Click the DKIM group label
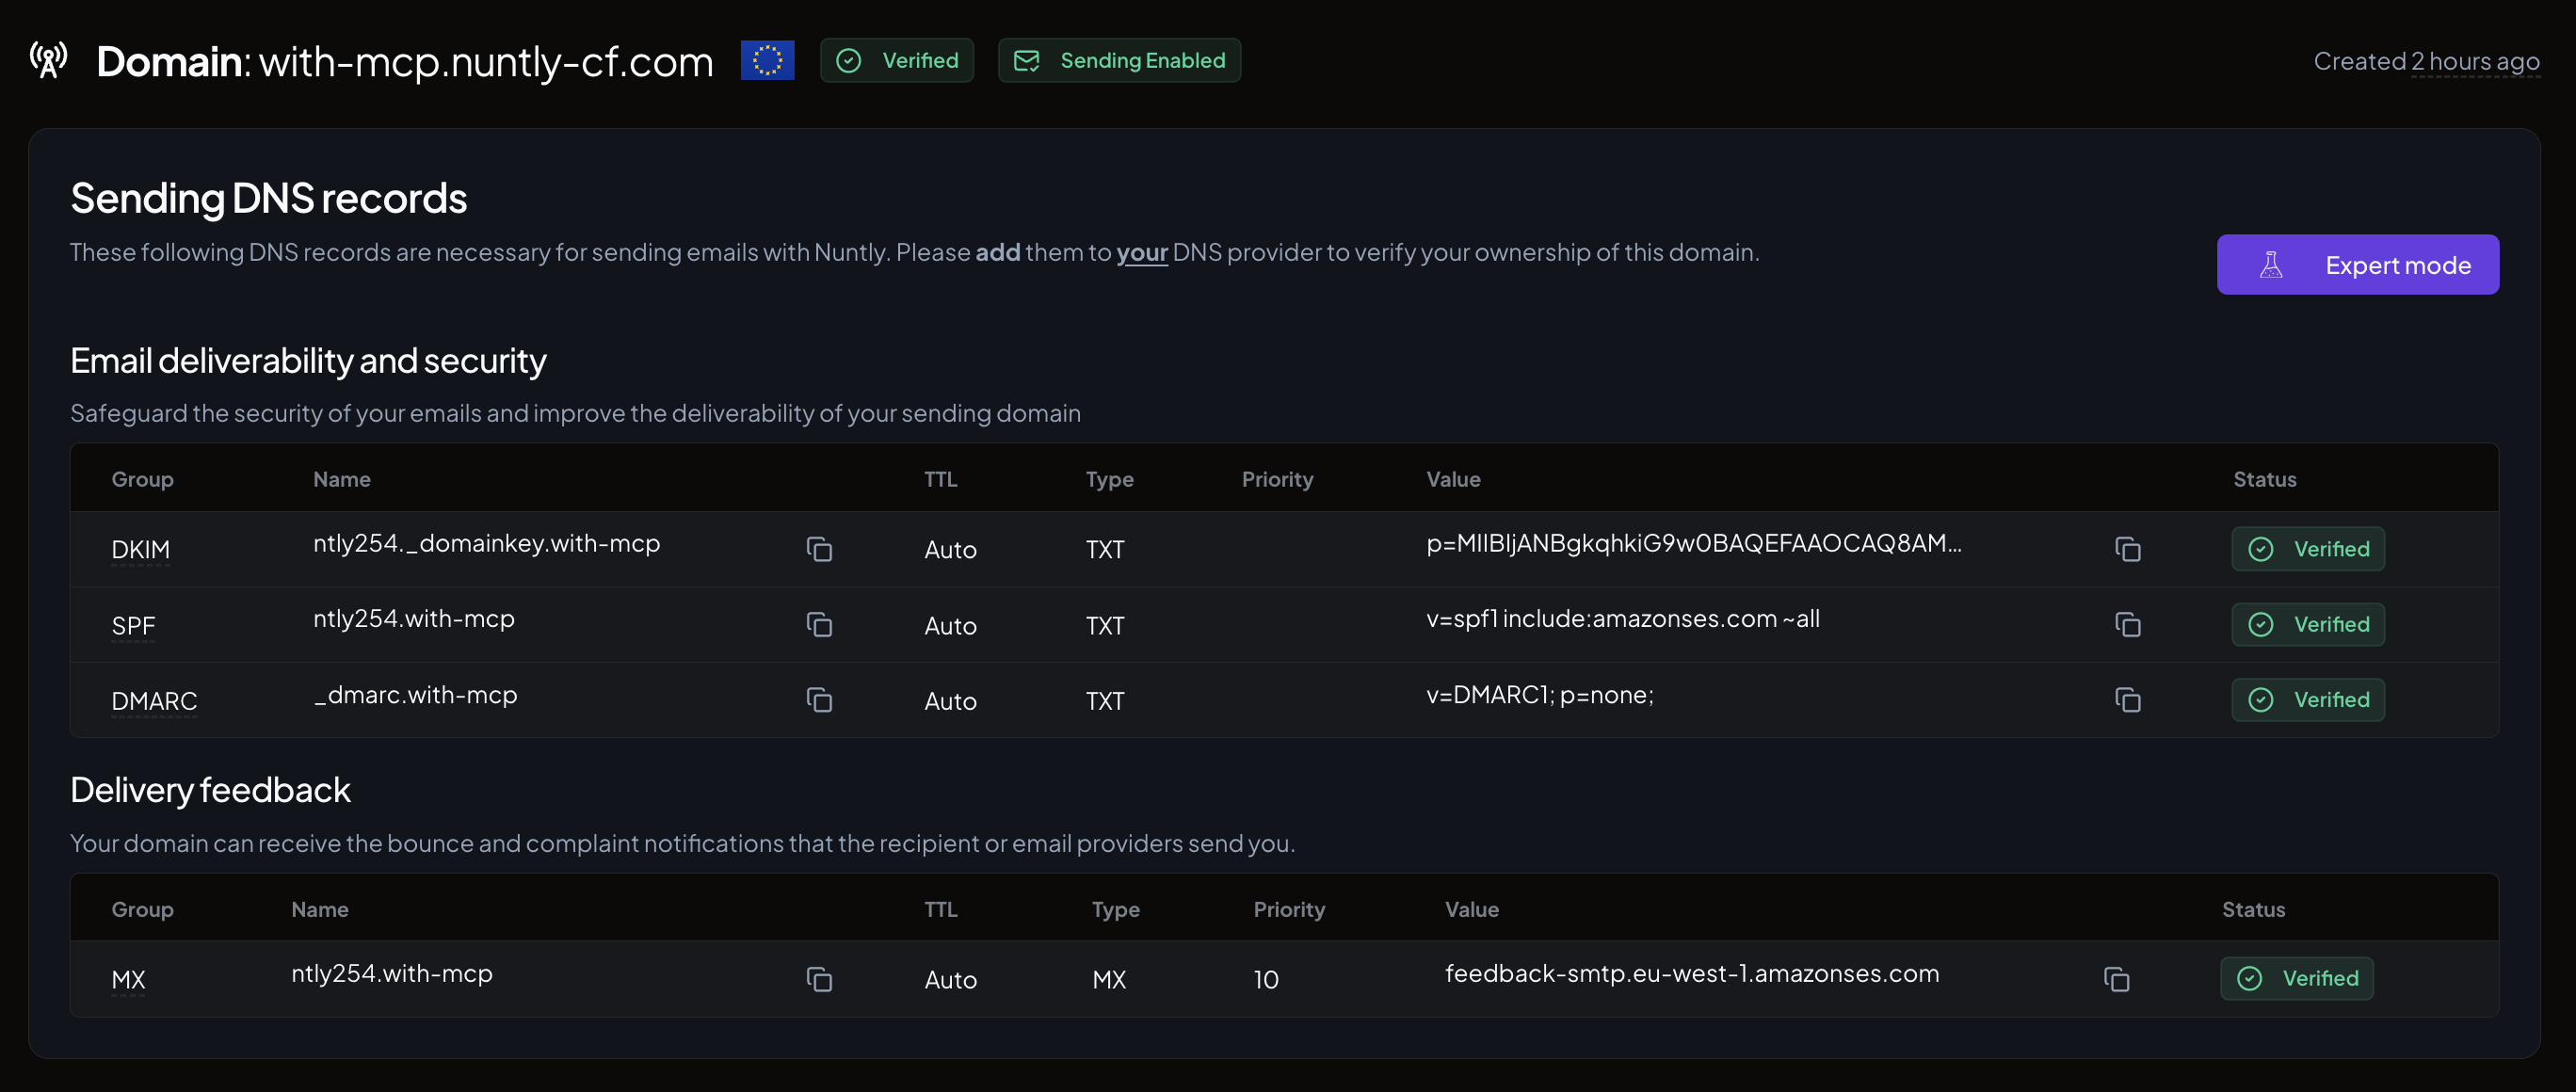 (140, 550)
